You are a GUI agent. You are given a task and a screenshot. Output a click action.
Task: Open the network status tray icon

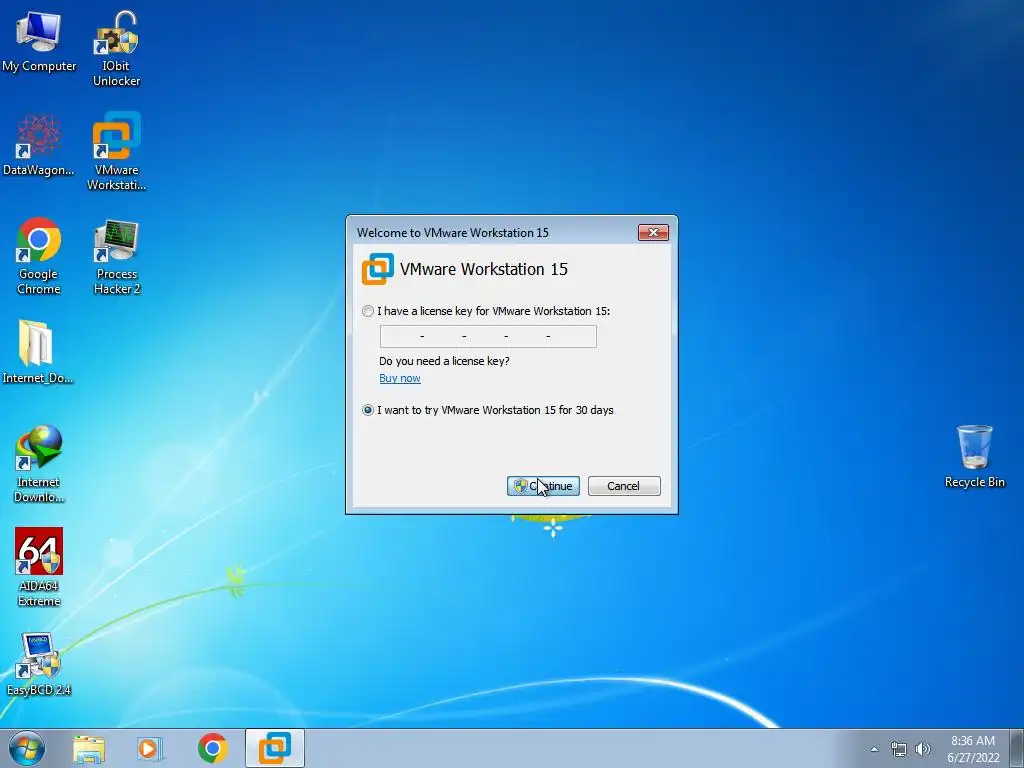(899, 749)
